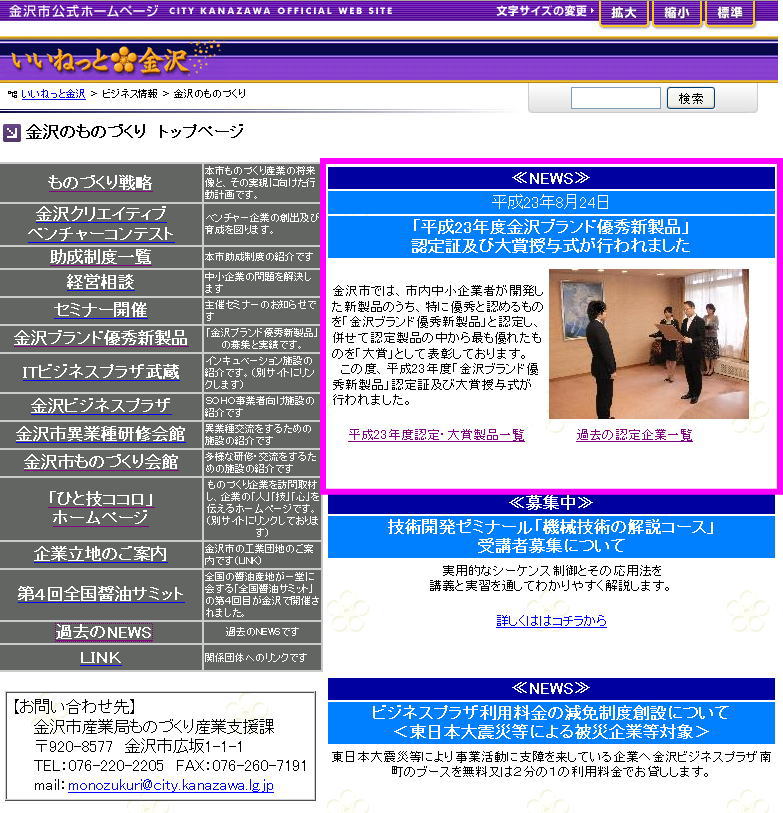Open the いいねっと金沢 breadcrumb link
The height and width of the screenshot is (813, 783).
(53, 93)
